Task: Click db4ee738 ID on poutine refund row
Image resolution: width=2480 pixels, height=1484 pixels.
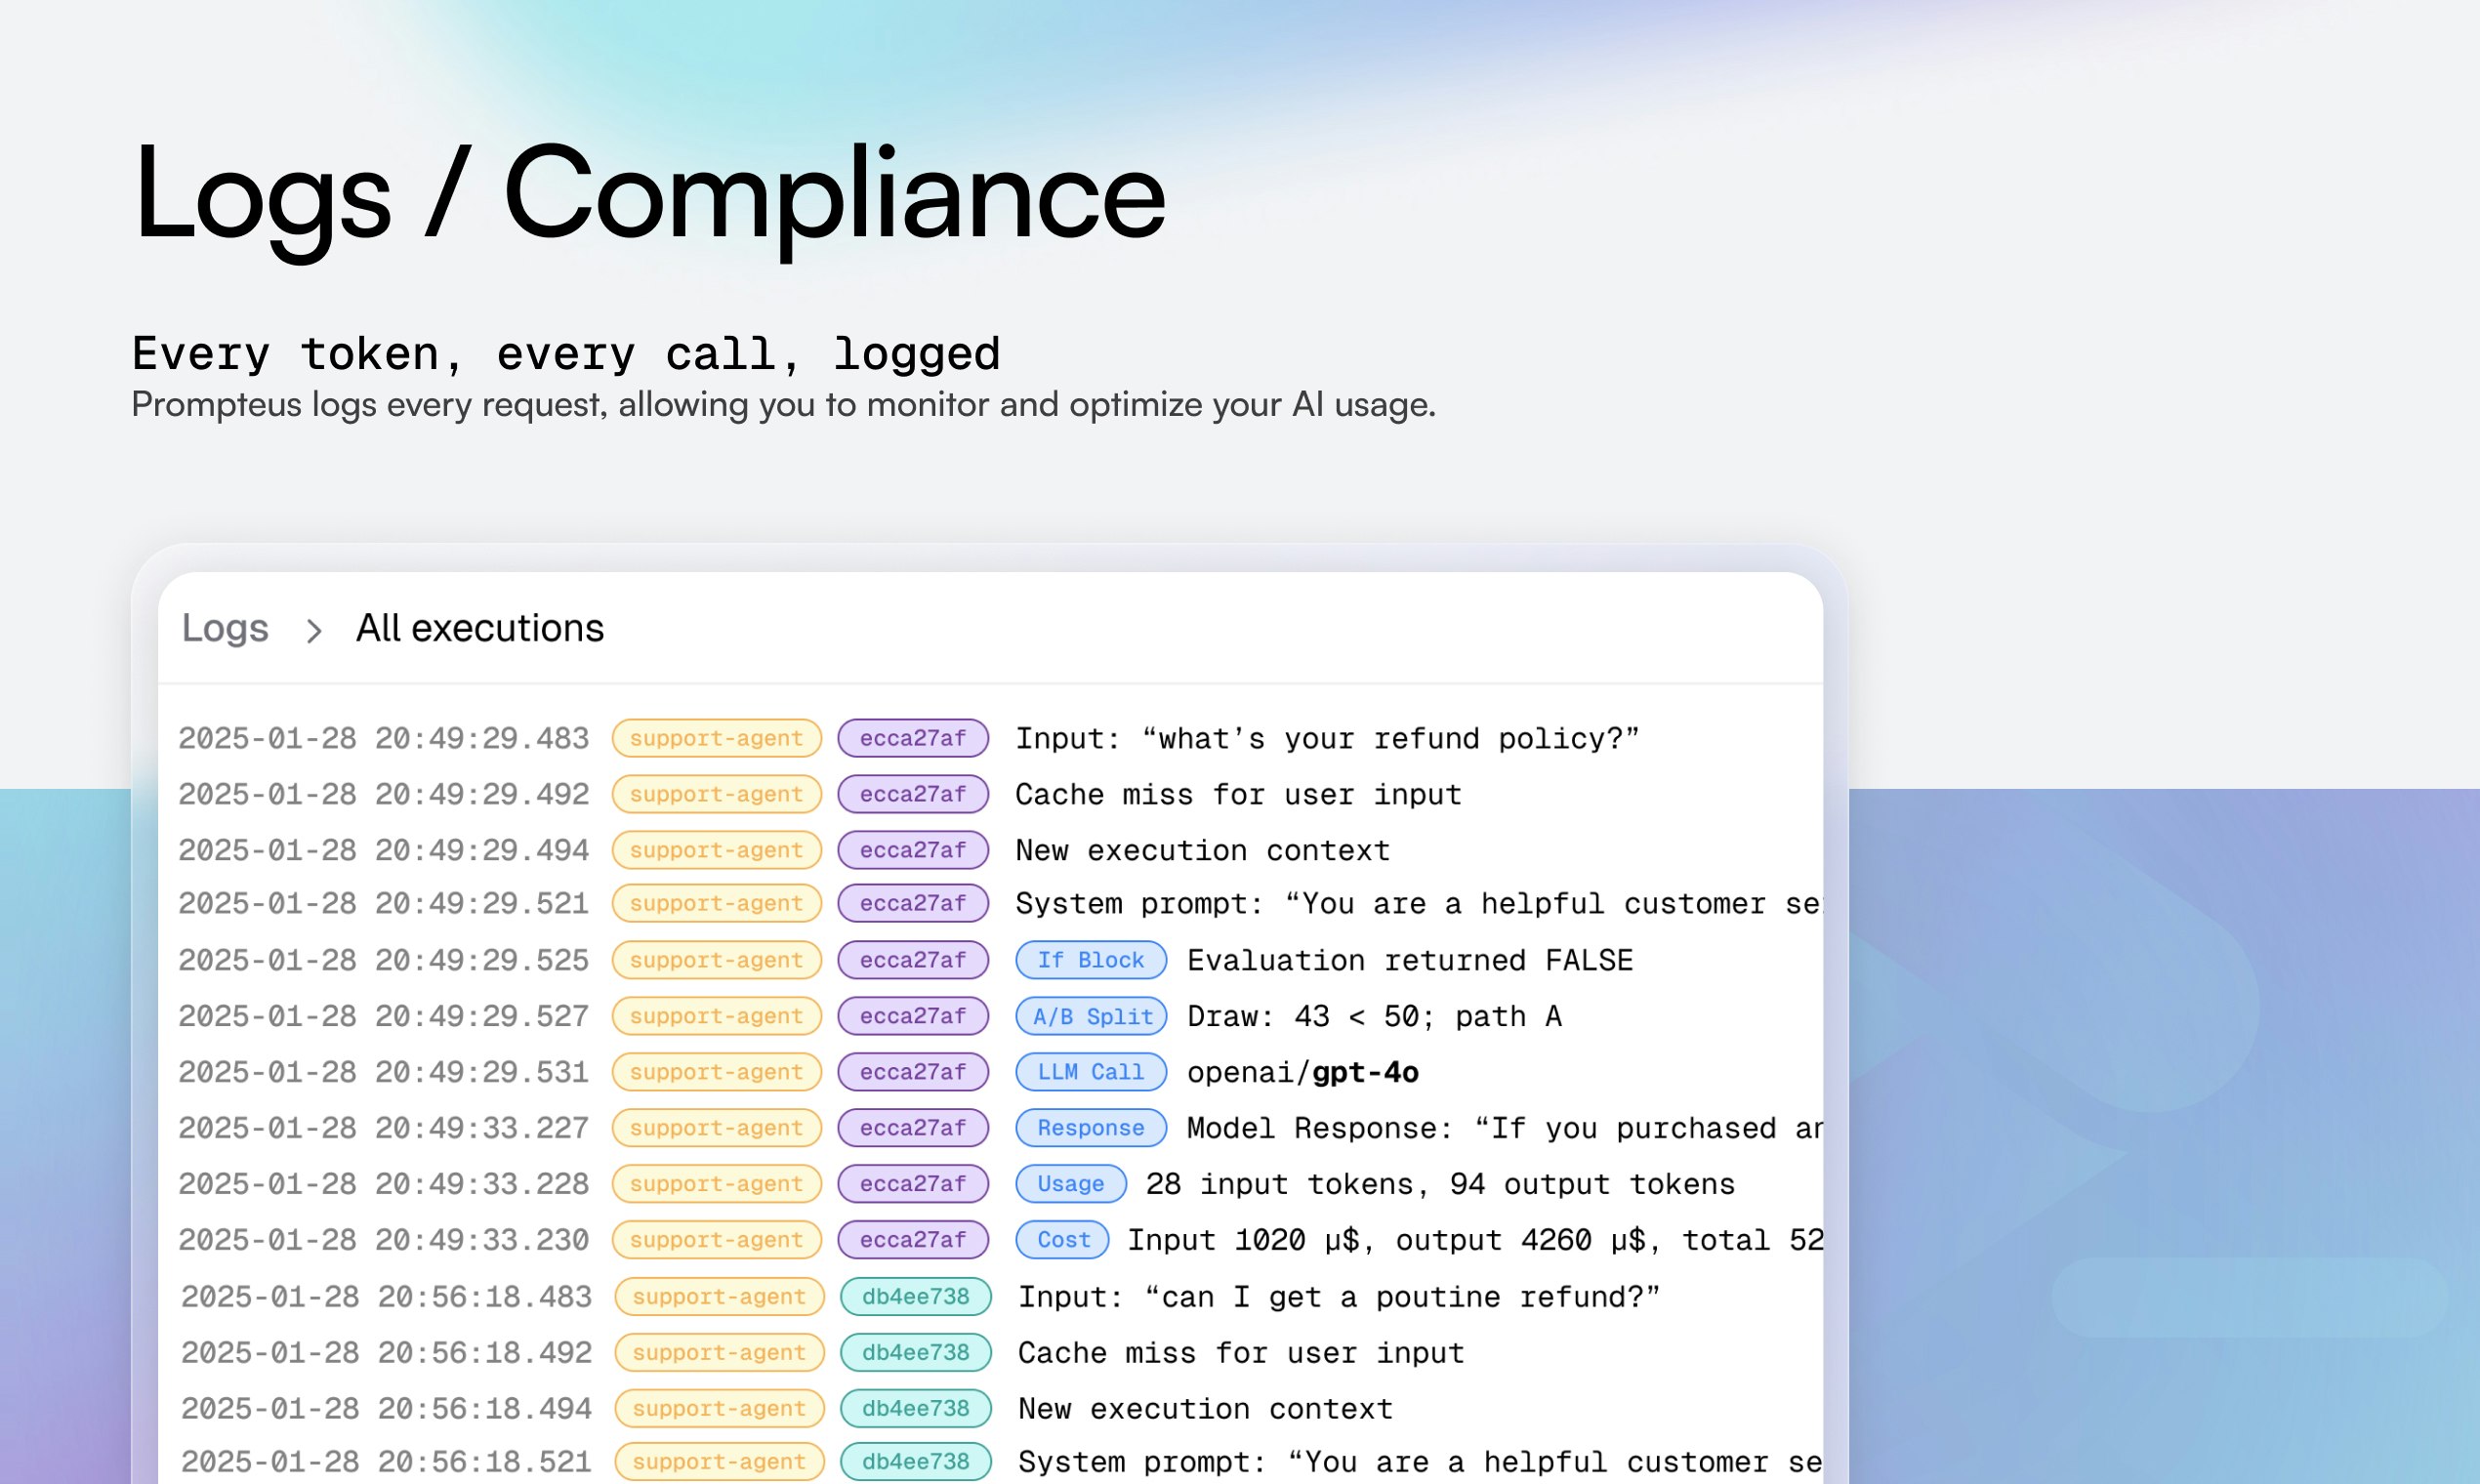Action: (915, 1296)
